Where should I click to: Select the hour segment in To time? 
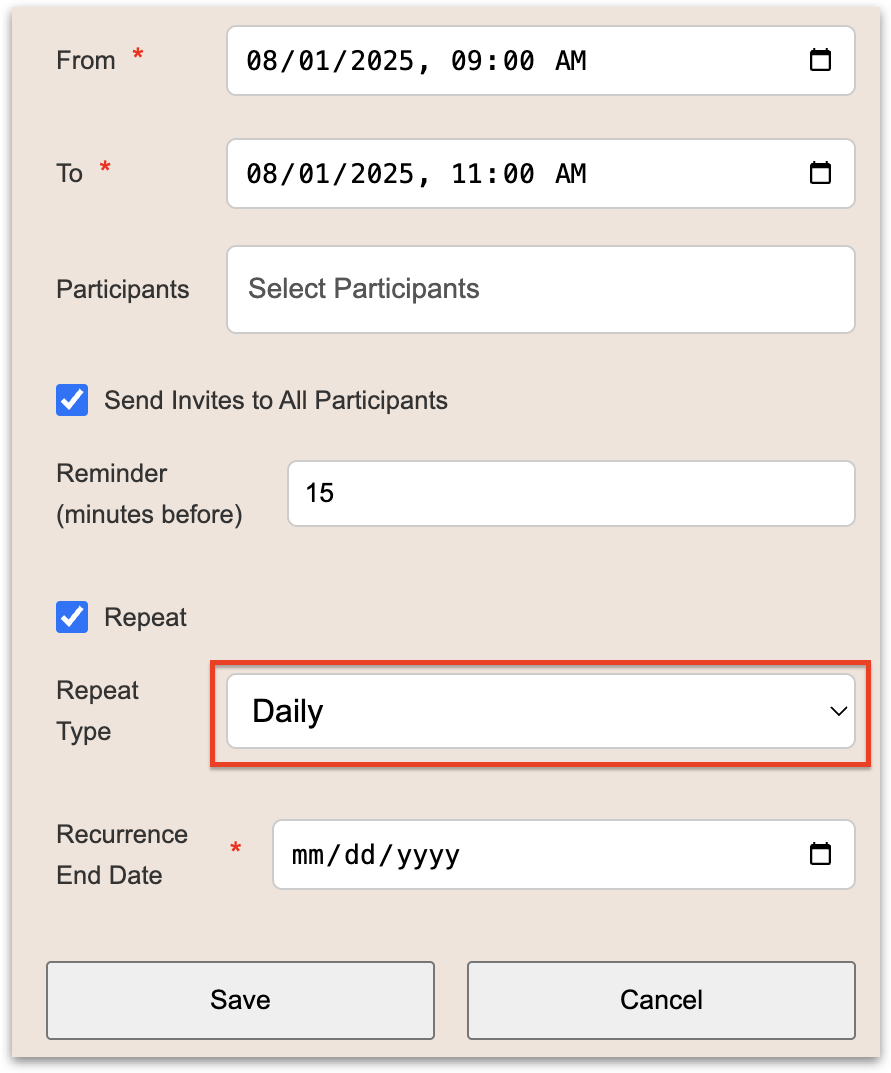click(466, 174)
